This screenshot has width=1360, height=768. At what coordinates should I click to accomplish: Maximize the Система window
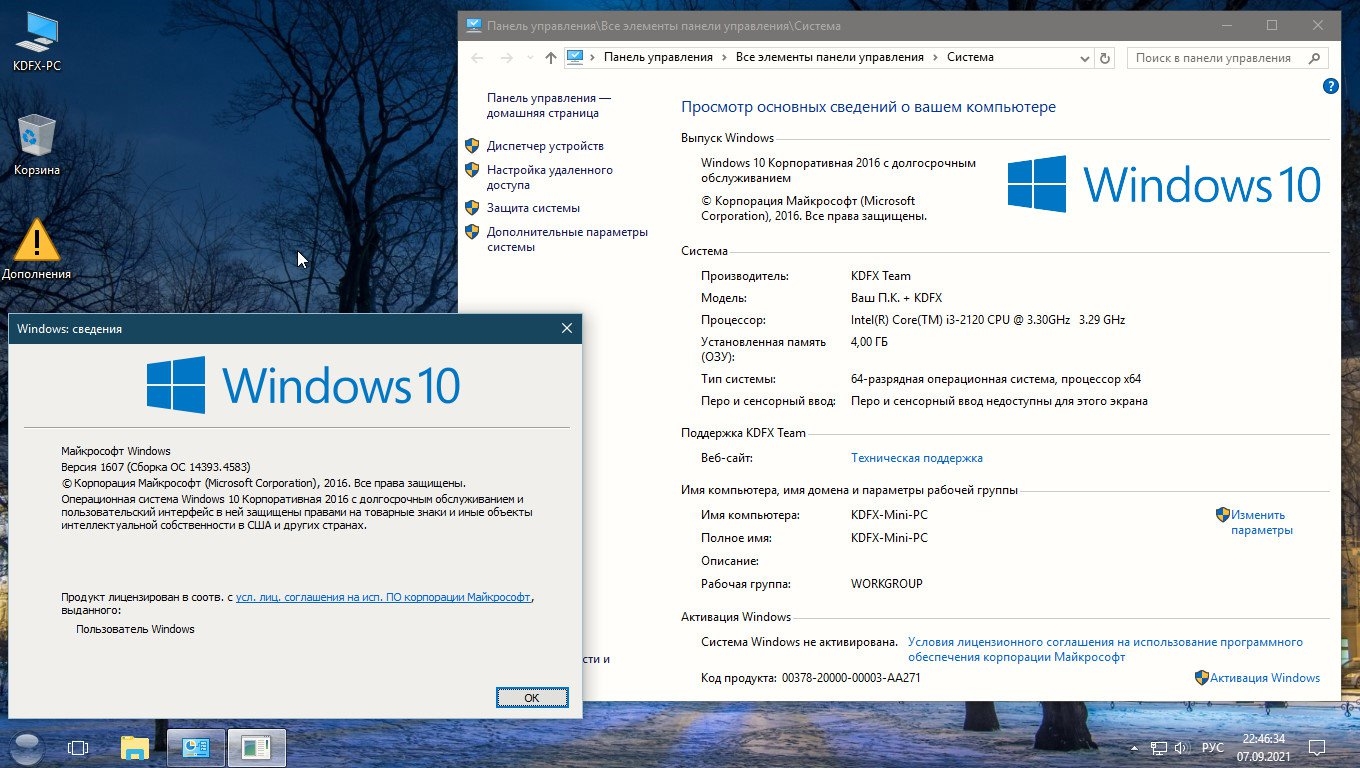(1272, 25)
